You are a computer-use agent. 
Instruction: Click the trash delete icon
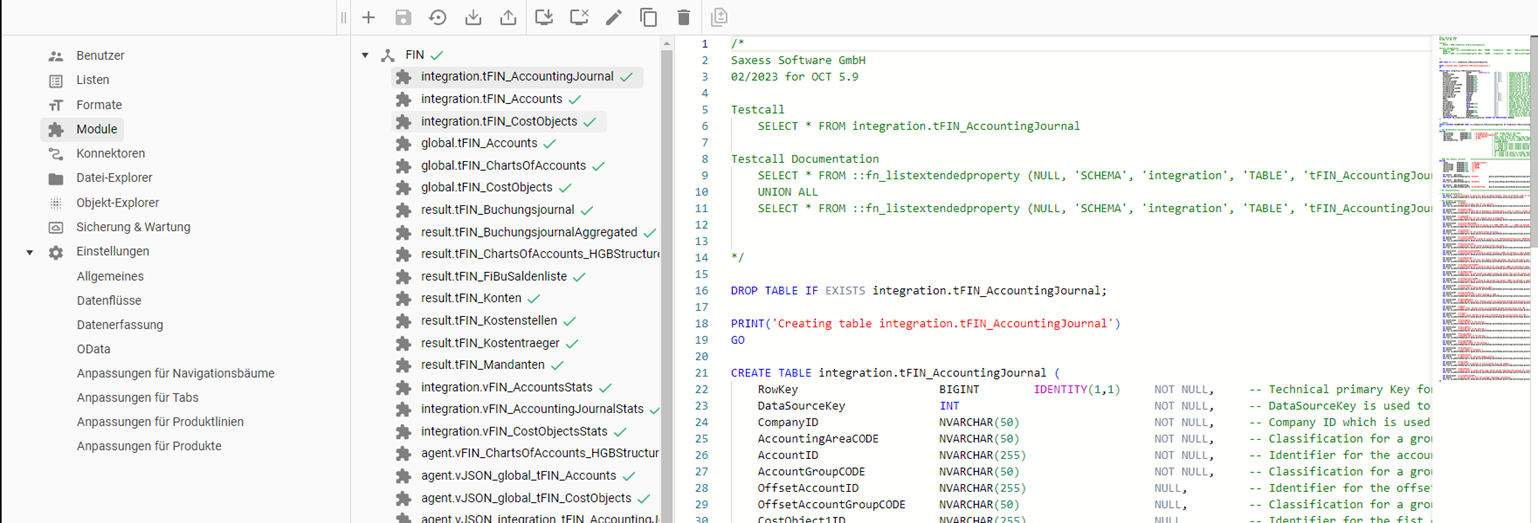[684, 17]
